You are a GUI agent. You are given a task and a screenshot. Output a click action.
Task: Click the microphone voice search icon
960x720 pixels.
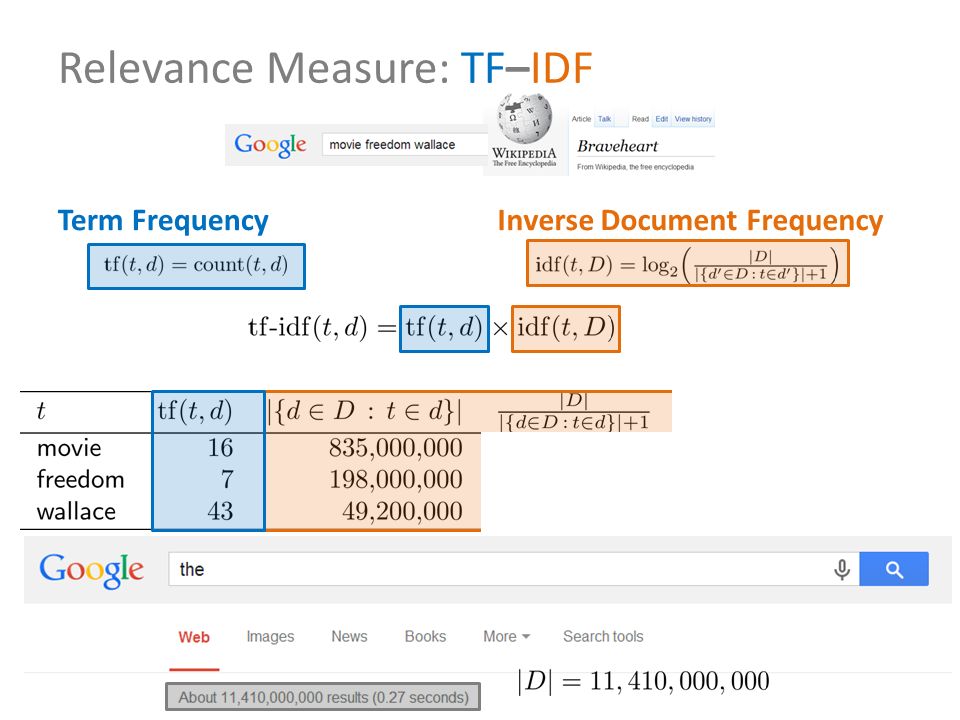[x=842, y=569]
